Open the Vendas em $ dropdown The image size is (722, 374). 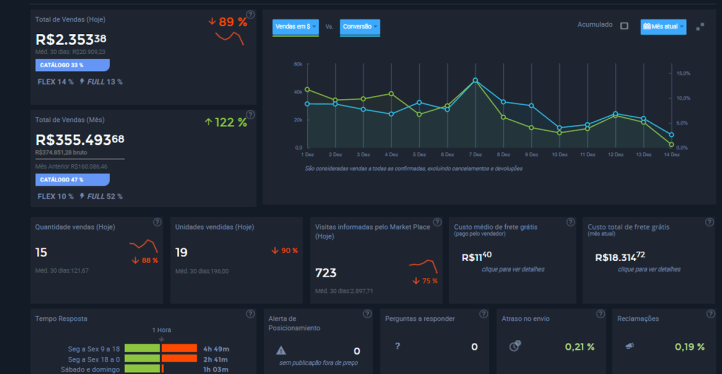[296, 27]
